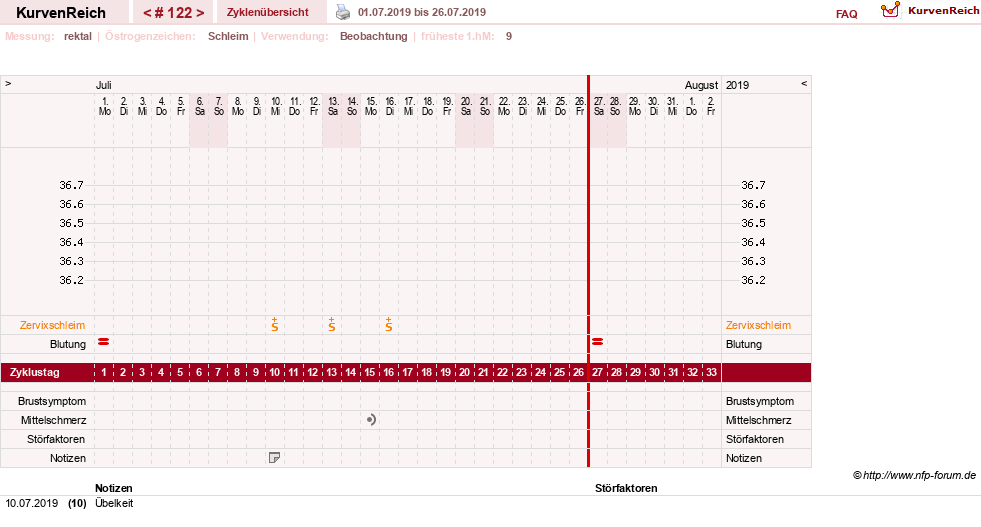Click the 2019 year label
The width and height of the screenshot is (981, 527).
pos(737,85)
